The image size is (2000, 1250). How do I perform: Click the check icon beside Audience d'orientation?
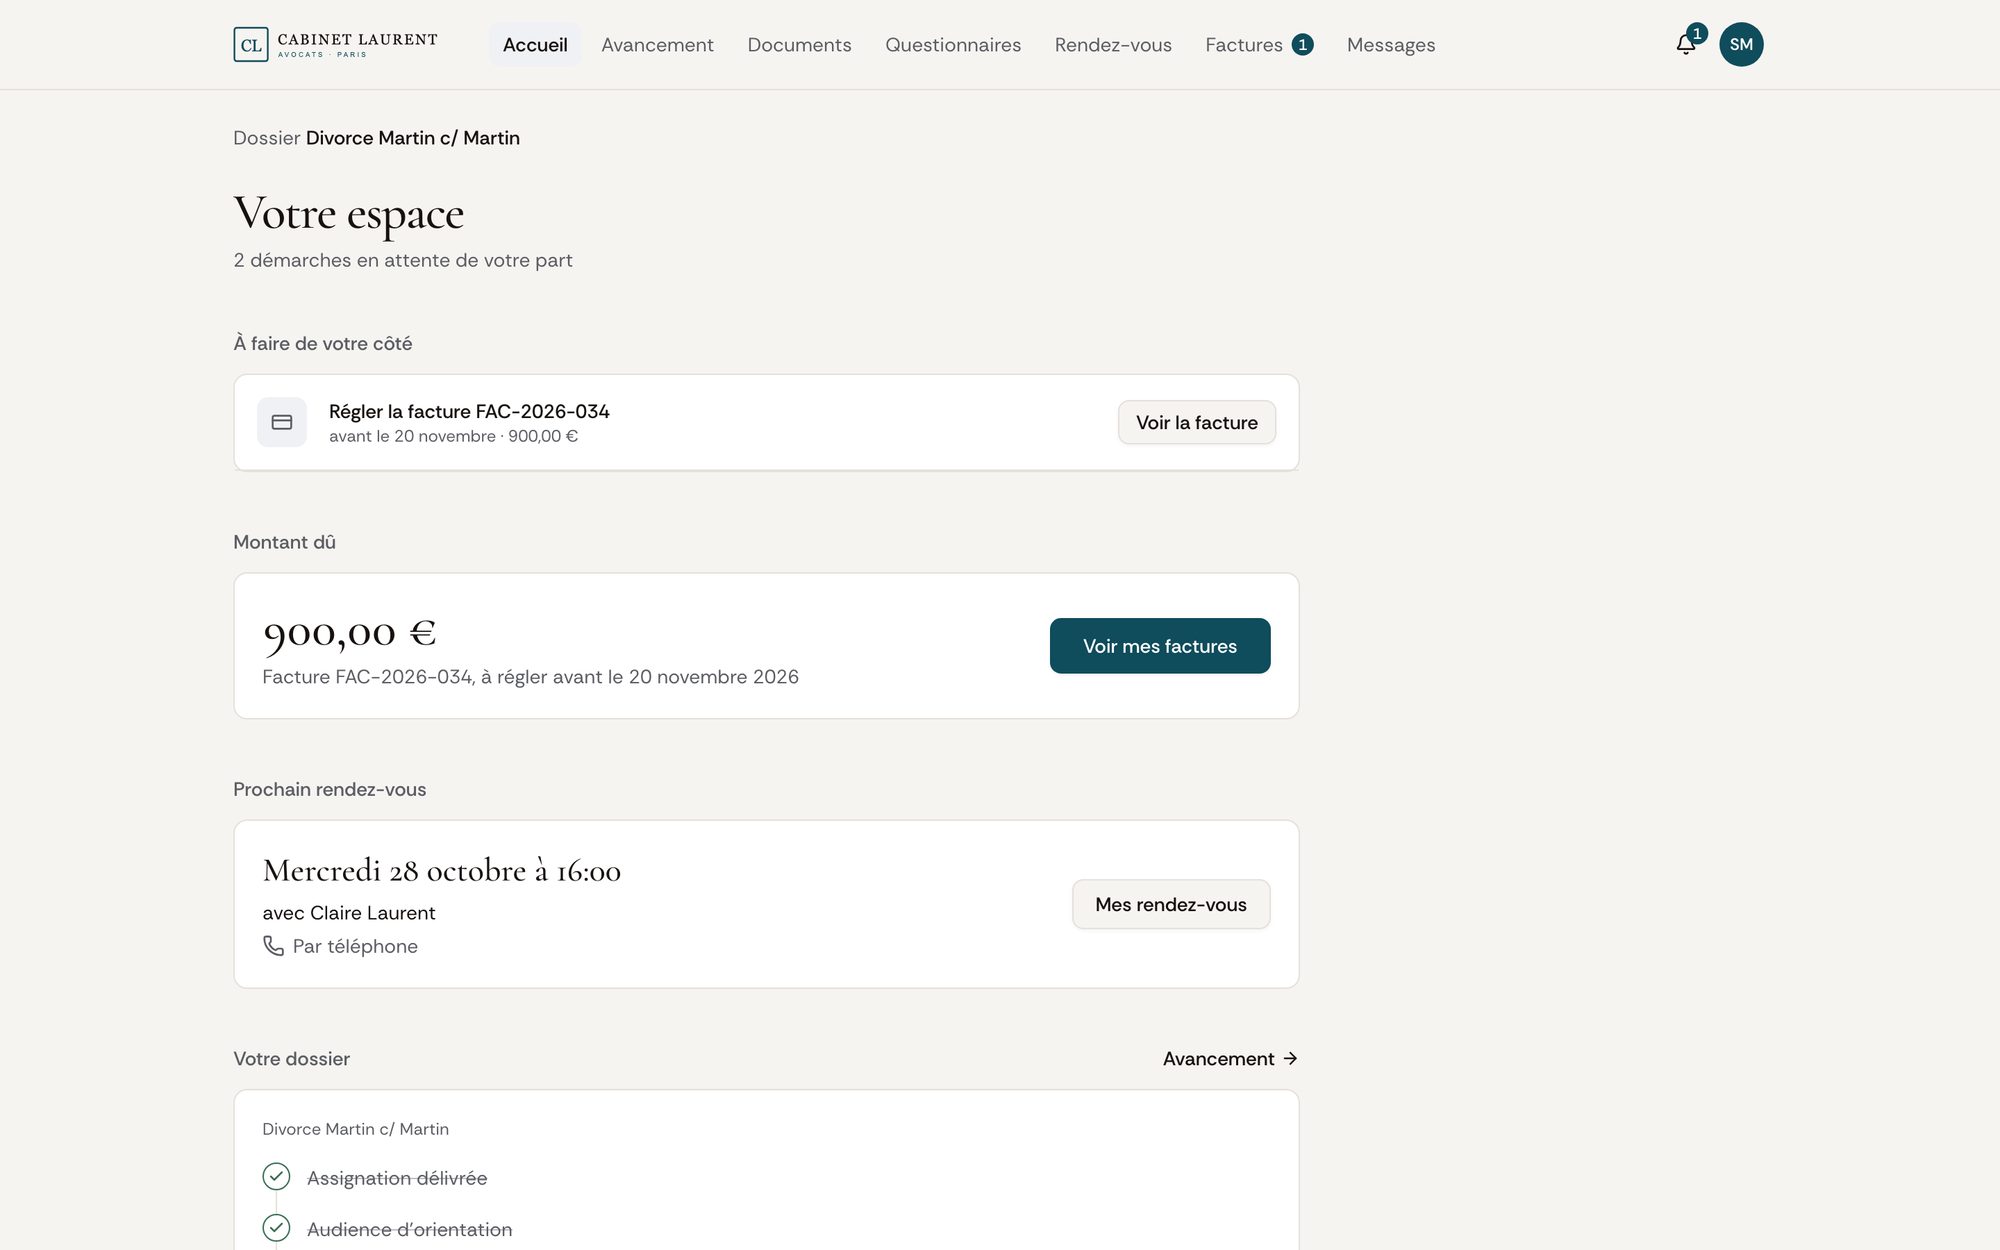(x=276, y=1227)
